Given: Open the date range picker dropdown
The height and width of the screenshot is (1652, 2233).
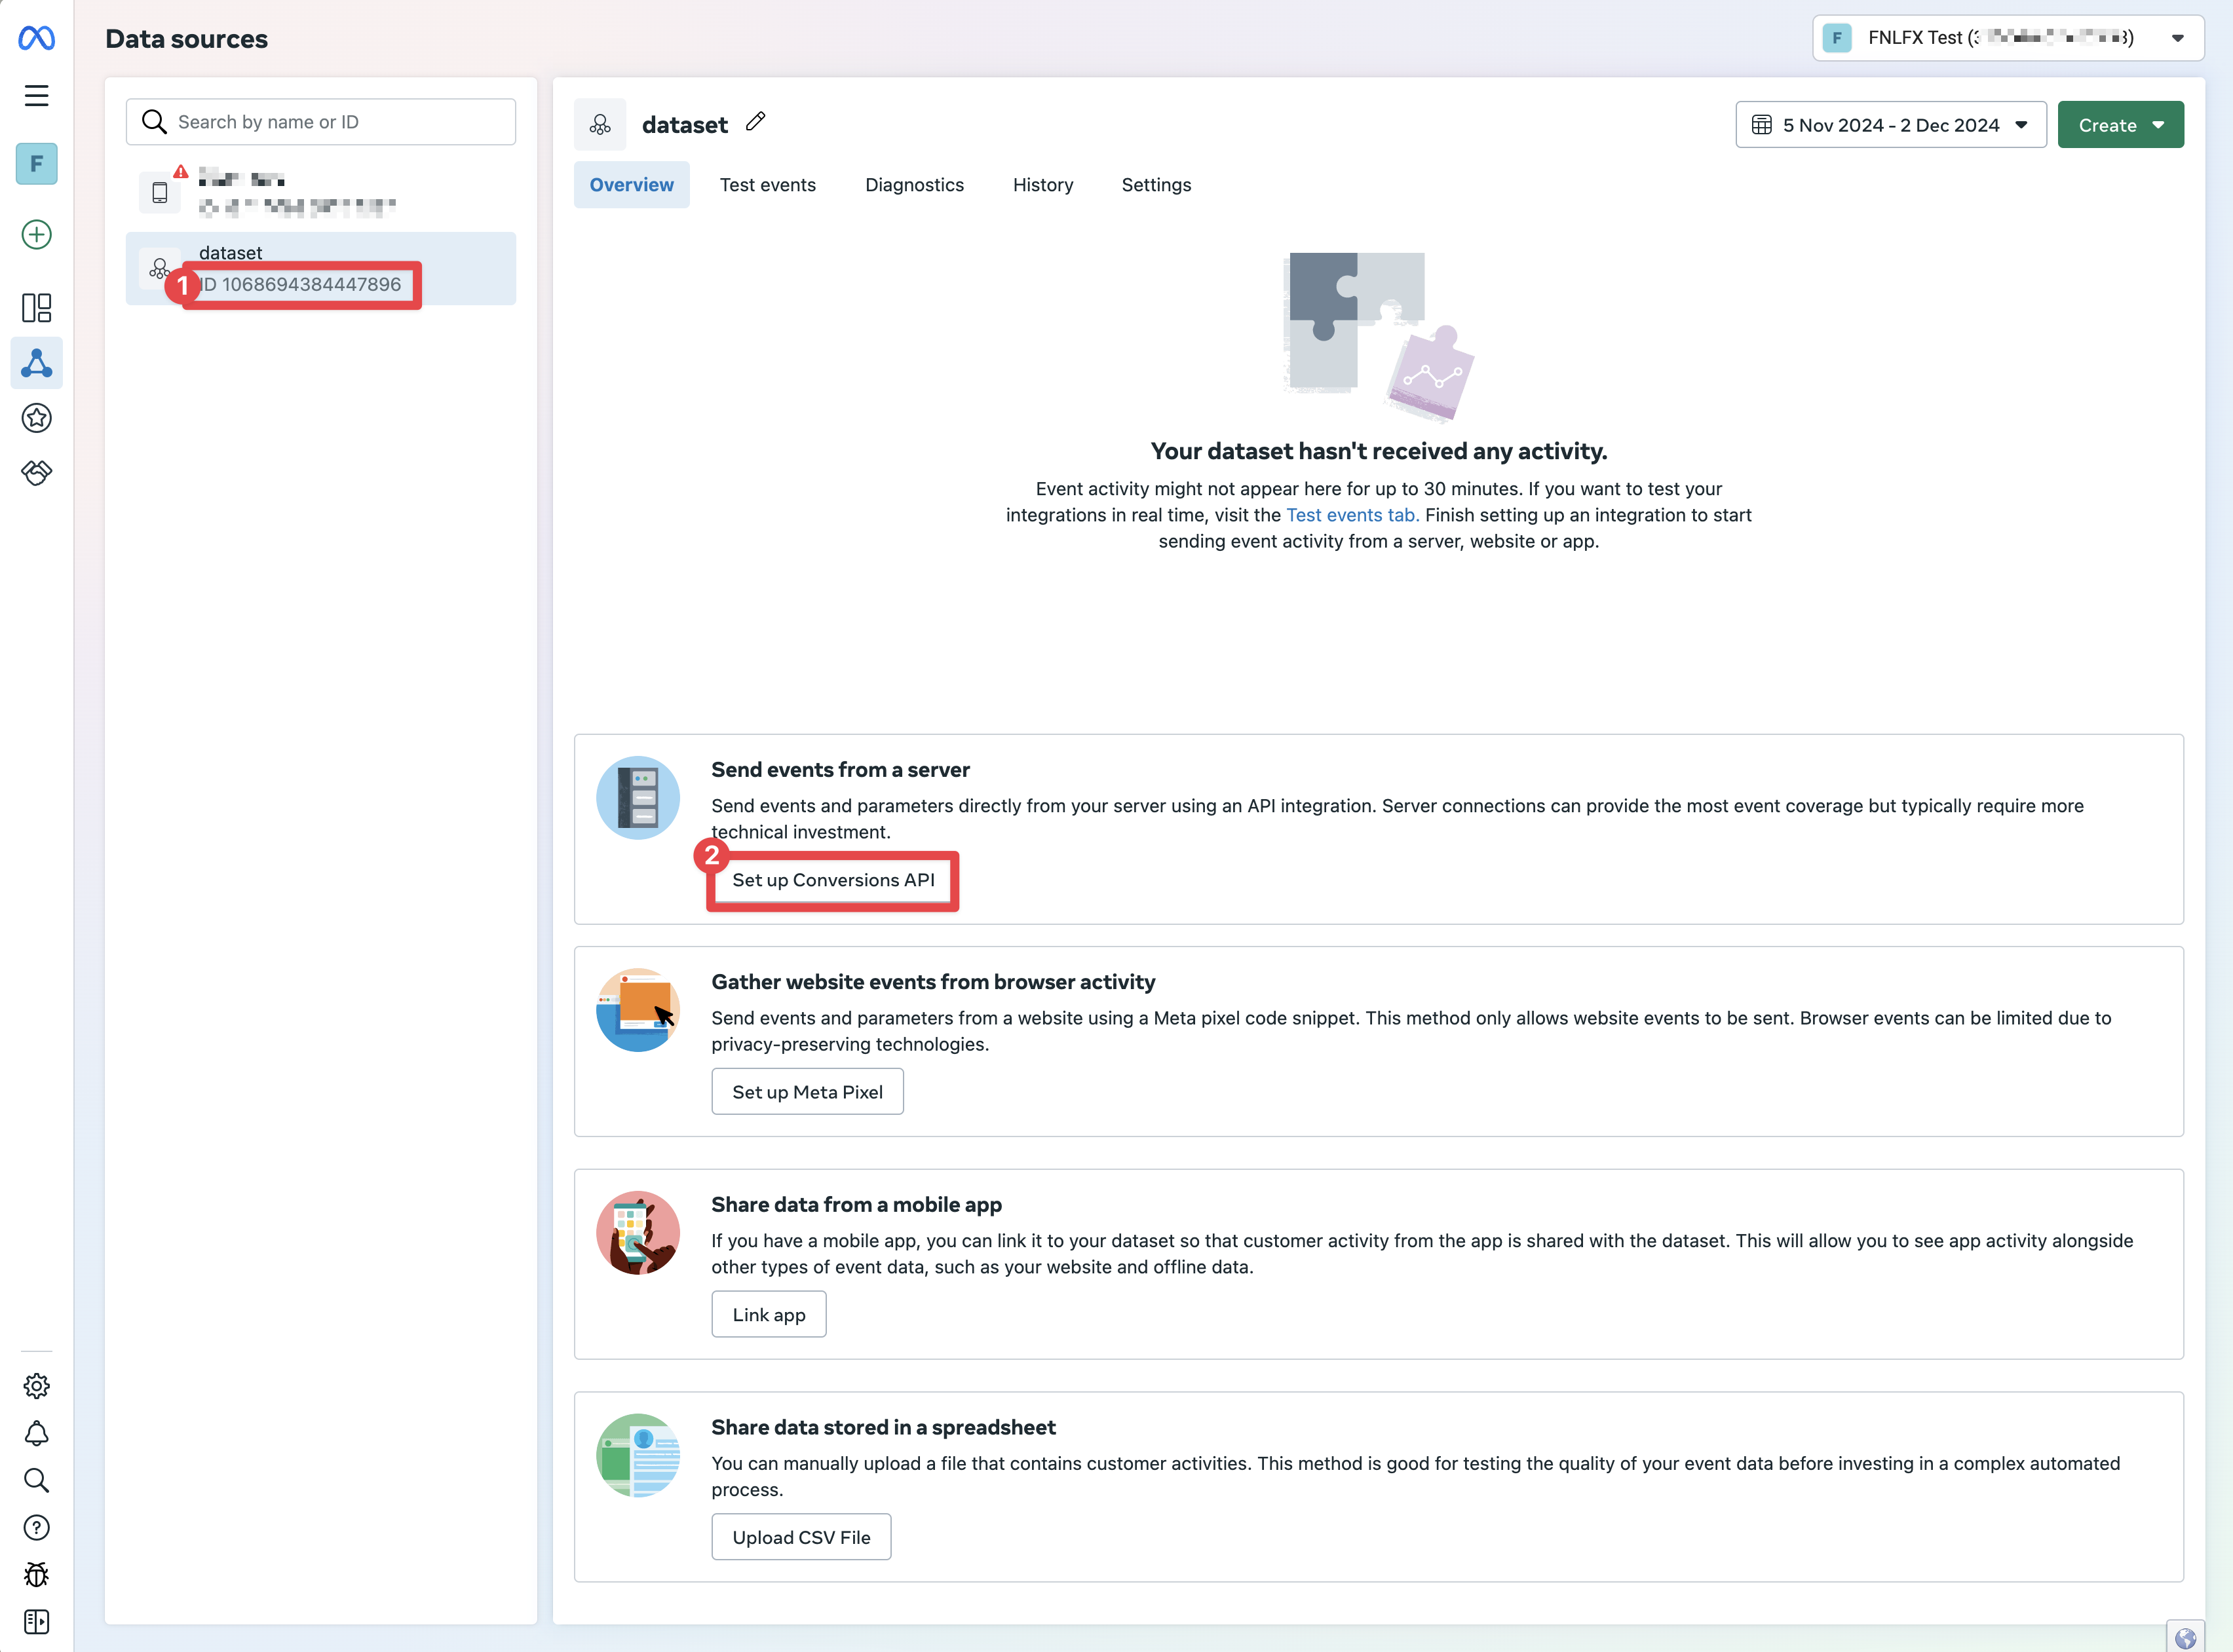Looking at the screenshot, I should point(1890,125).
